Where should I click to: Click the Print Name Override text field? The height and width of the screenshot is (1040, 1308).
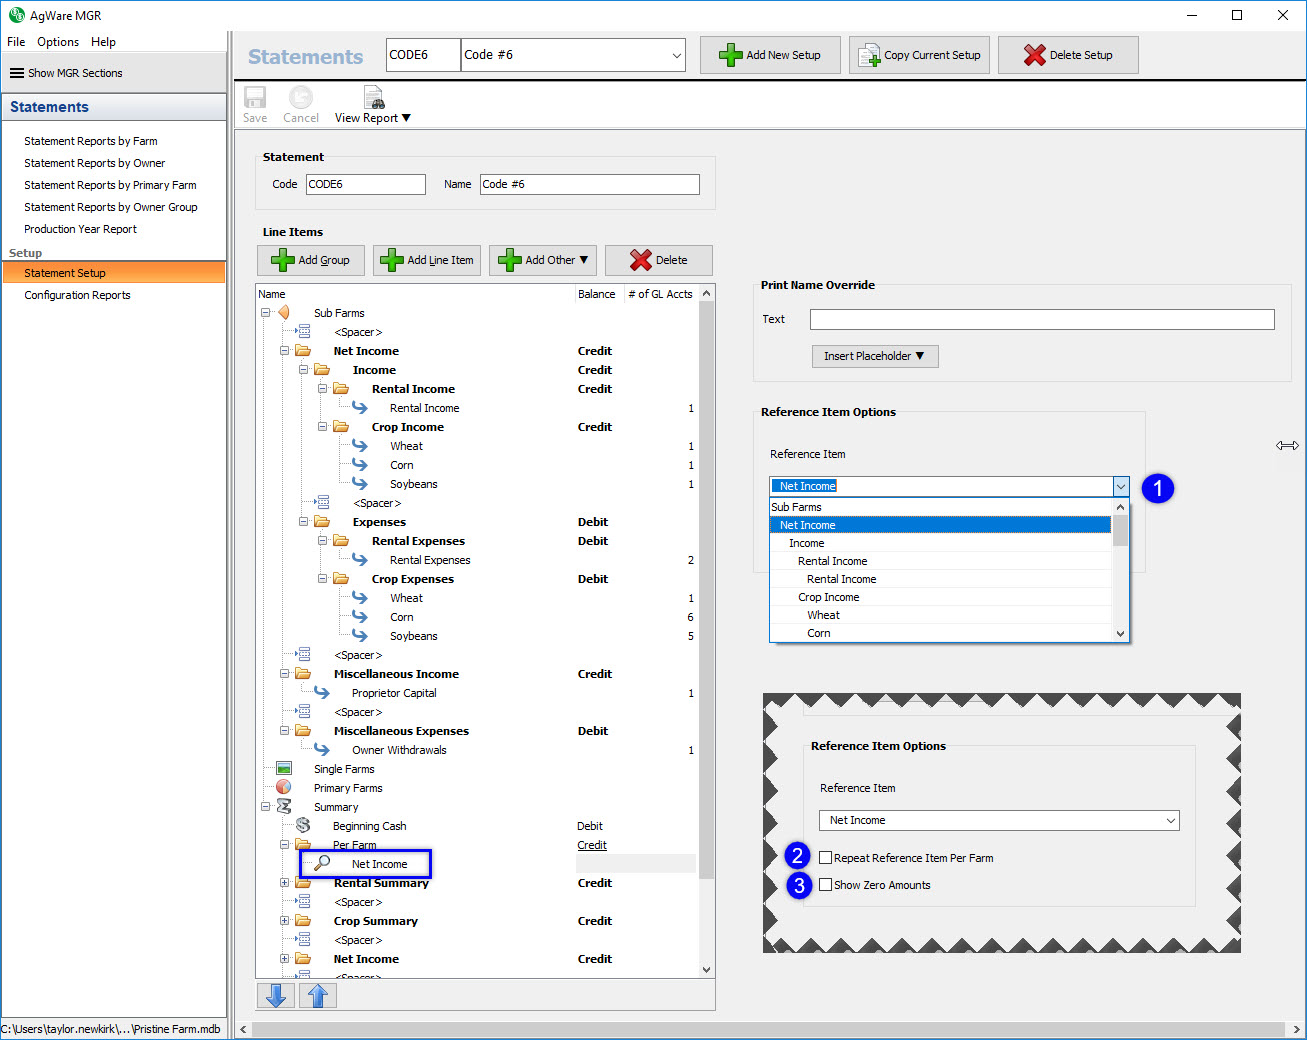pyautogui.click(x=1041, y=319)
